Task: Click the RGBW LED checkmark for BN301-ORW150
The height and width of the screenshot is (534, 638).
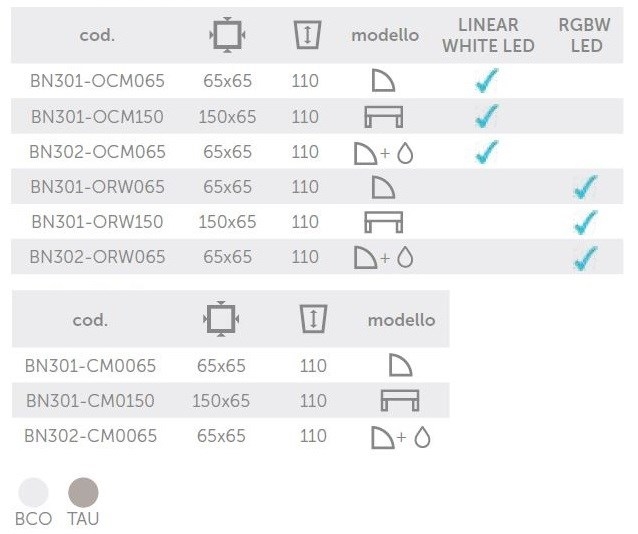Action: (x=586, y=222)
